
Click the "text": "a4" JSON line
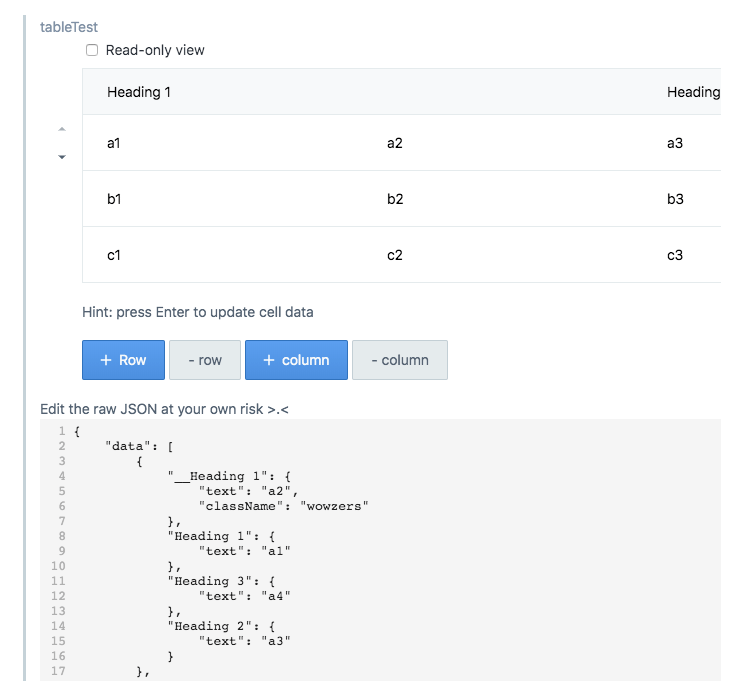click(x=245, y=596)
